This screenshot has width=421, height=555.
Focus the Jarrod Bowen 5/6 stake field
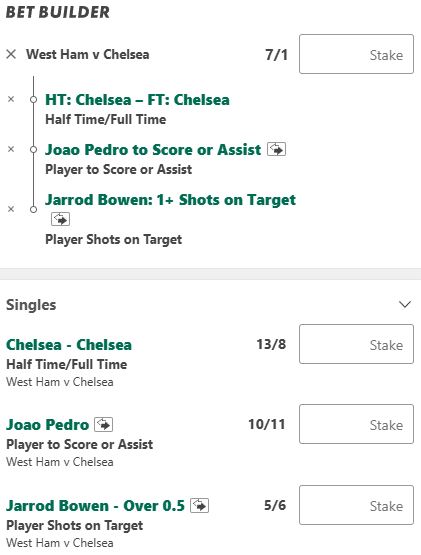356,505
